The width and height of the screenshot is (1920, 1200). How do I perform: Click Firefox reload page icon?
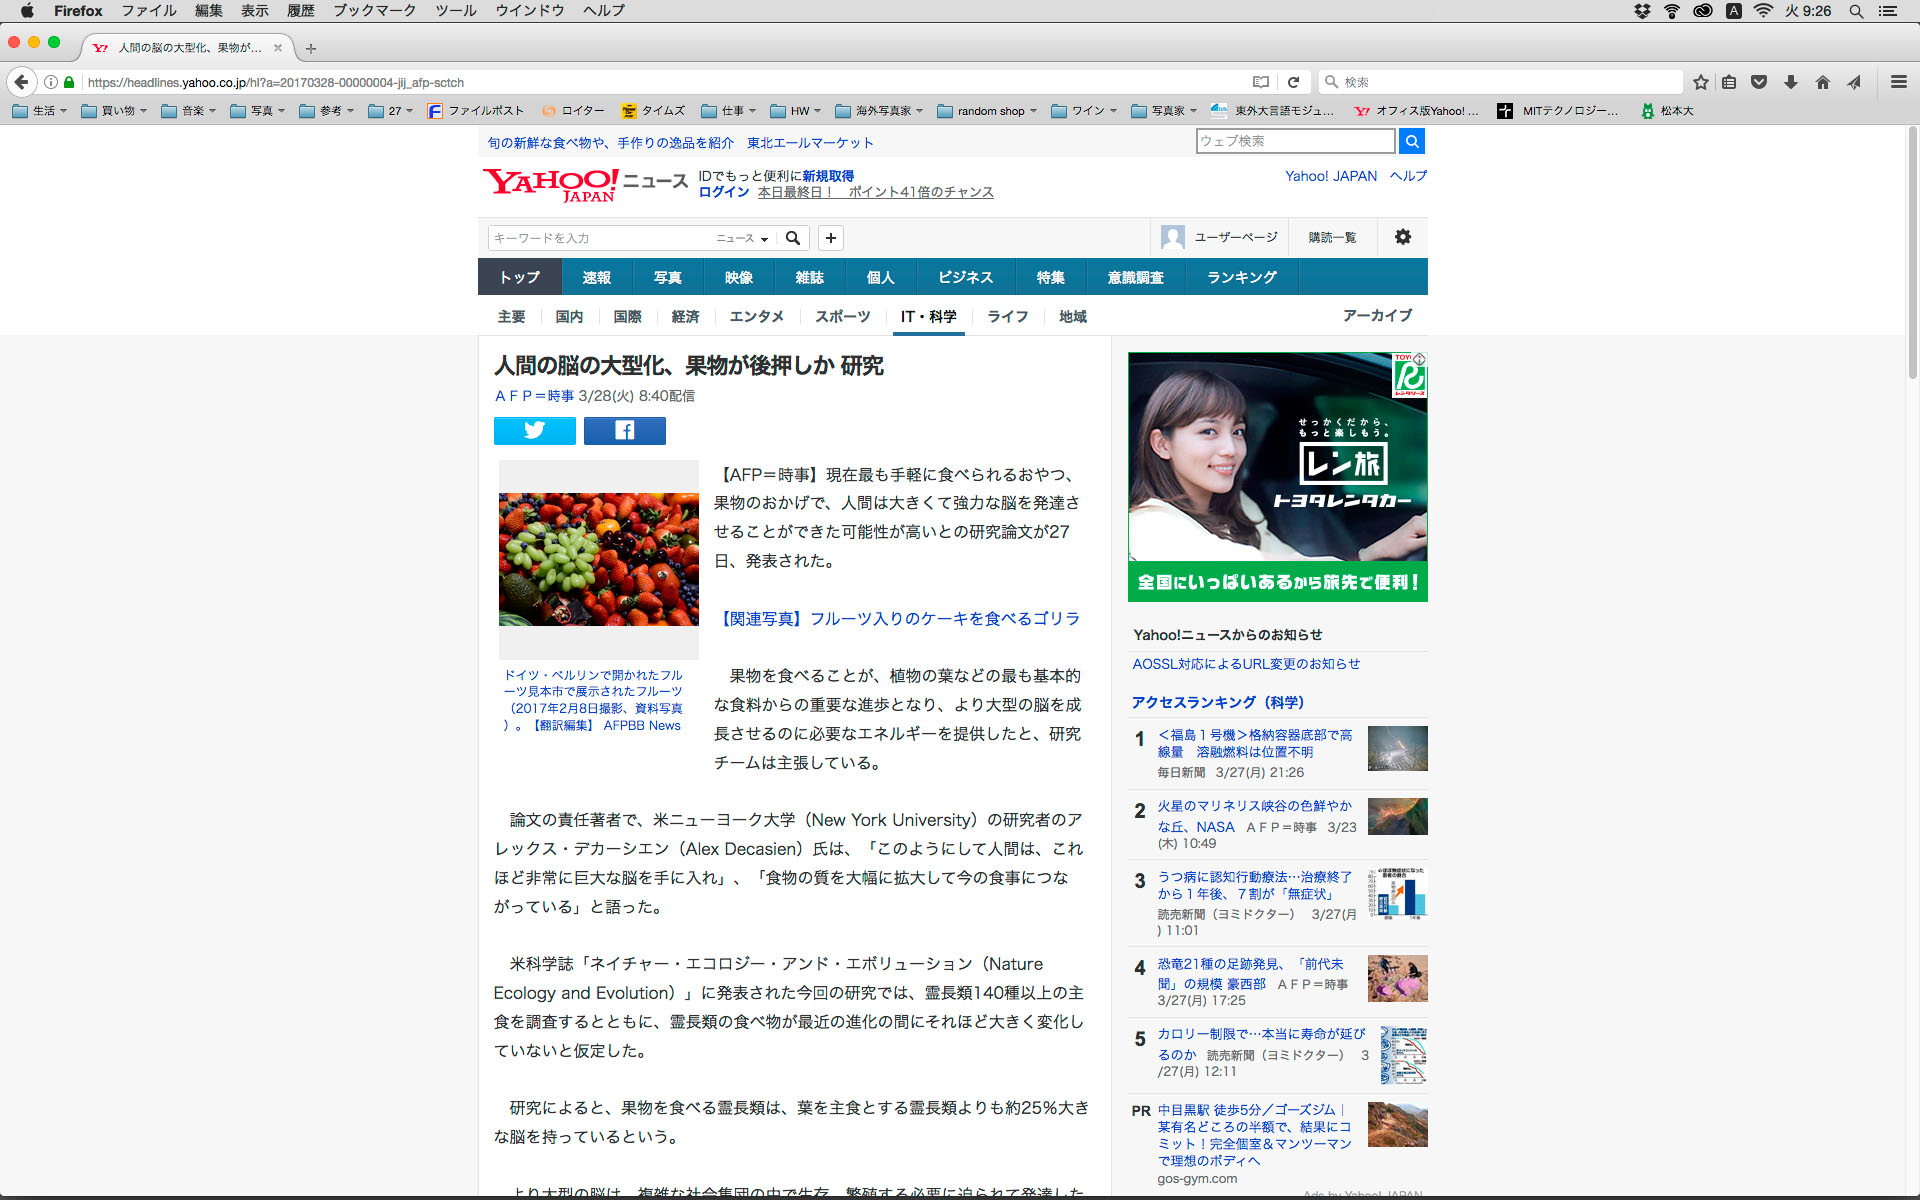coord(1293,82)
